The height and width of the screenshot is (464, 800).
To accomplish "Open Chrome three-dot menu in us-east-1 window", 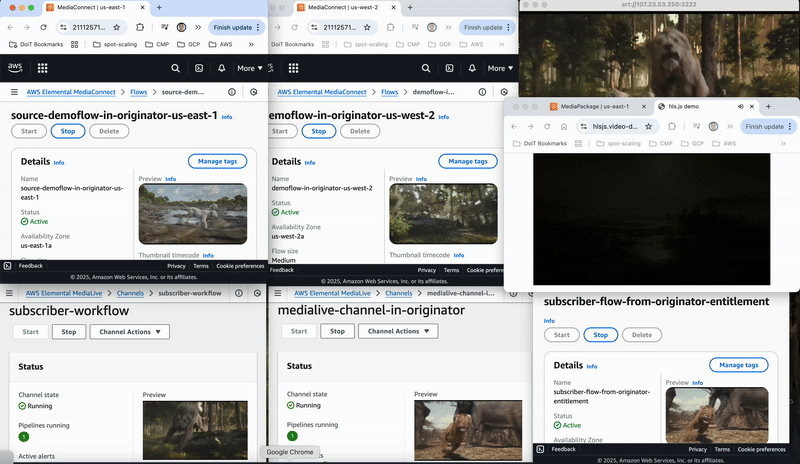I will tap(258, 27).
